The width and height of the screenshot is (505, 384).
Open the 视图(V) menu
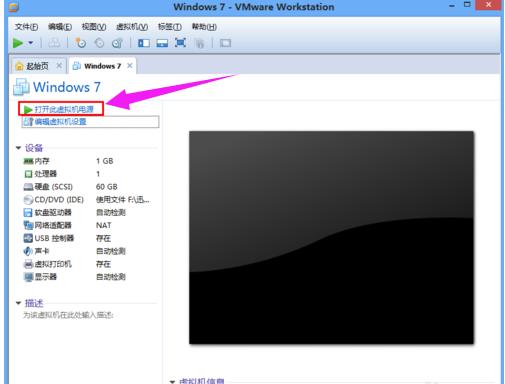(x=94, y=27)
